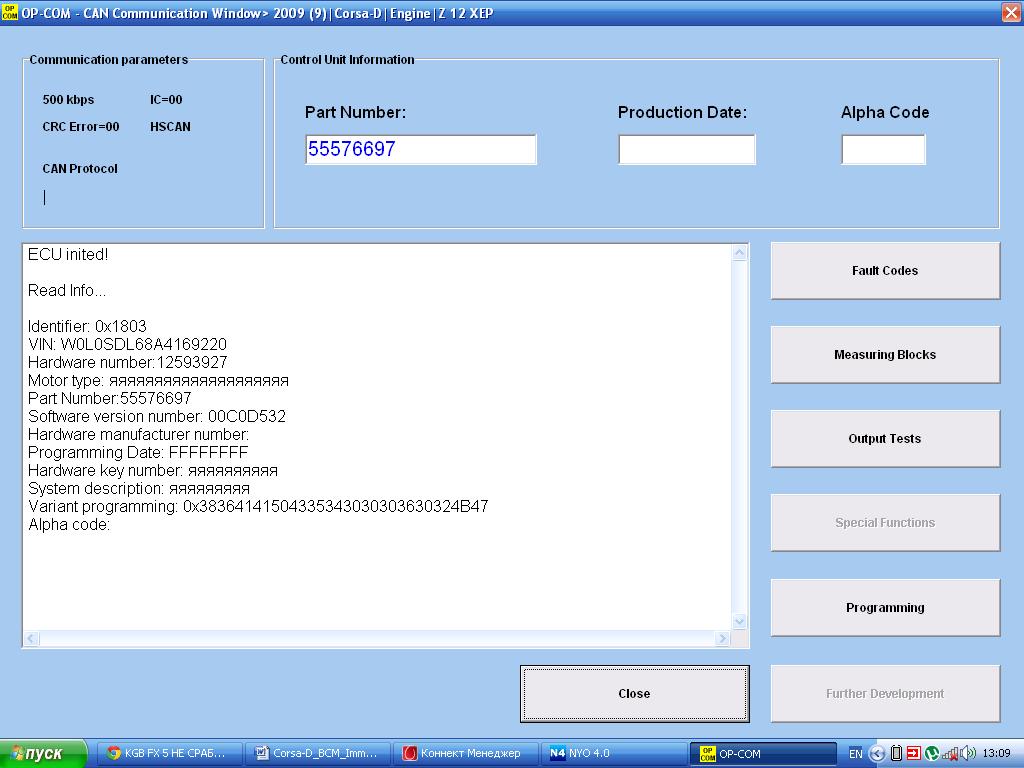This screenshot has width=1024, height=768.
Task: Open Measuring Blocks
Action: (x=885, y=355)
